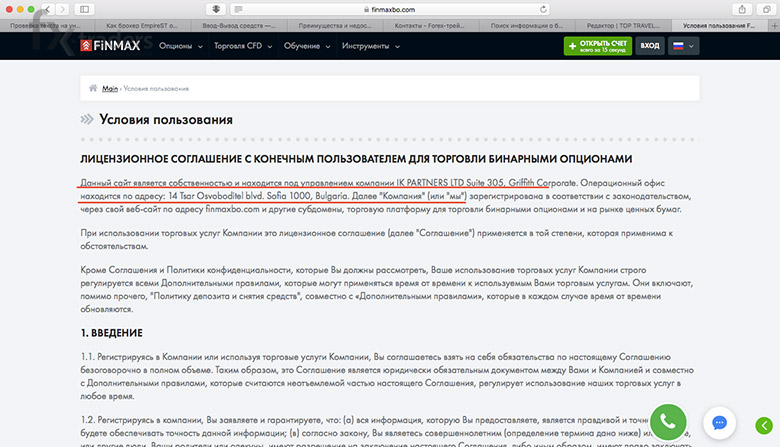780x447 pixels.
Task: Open the Safari share button
Action: tap(742, 9)
